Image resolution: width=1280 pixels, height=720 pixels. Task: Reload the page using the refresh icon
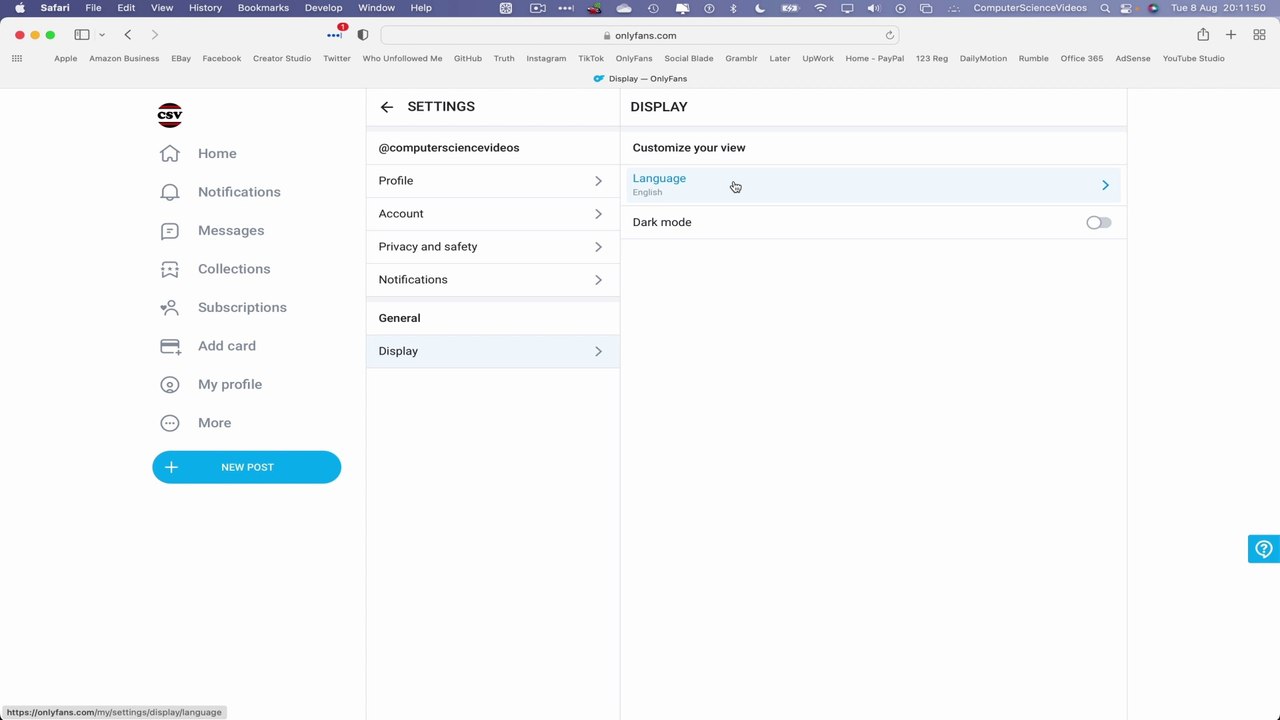click(x=889, y=35)
